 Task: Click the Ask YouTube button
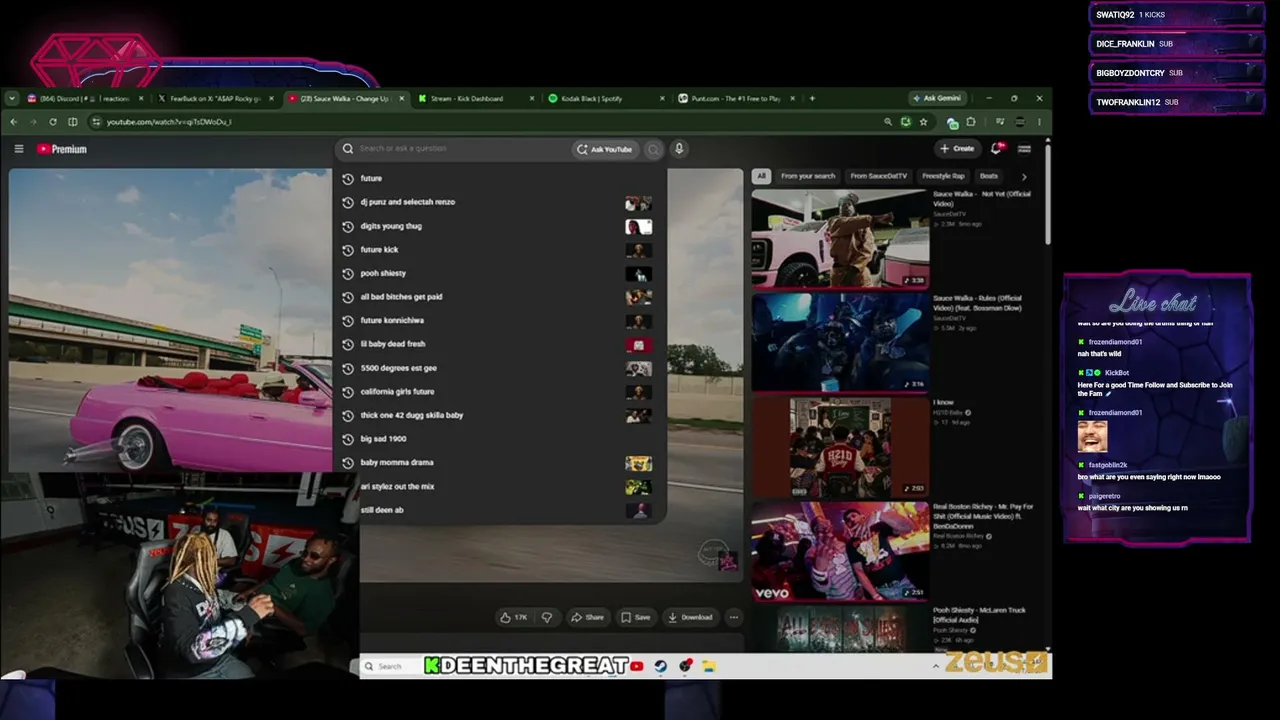[604, 149]
